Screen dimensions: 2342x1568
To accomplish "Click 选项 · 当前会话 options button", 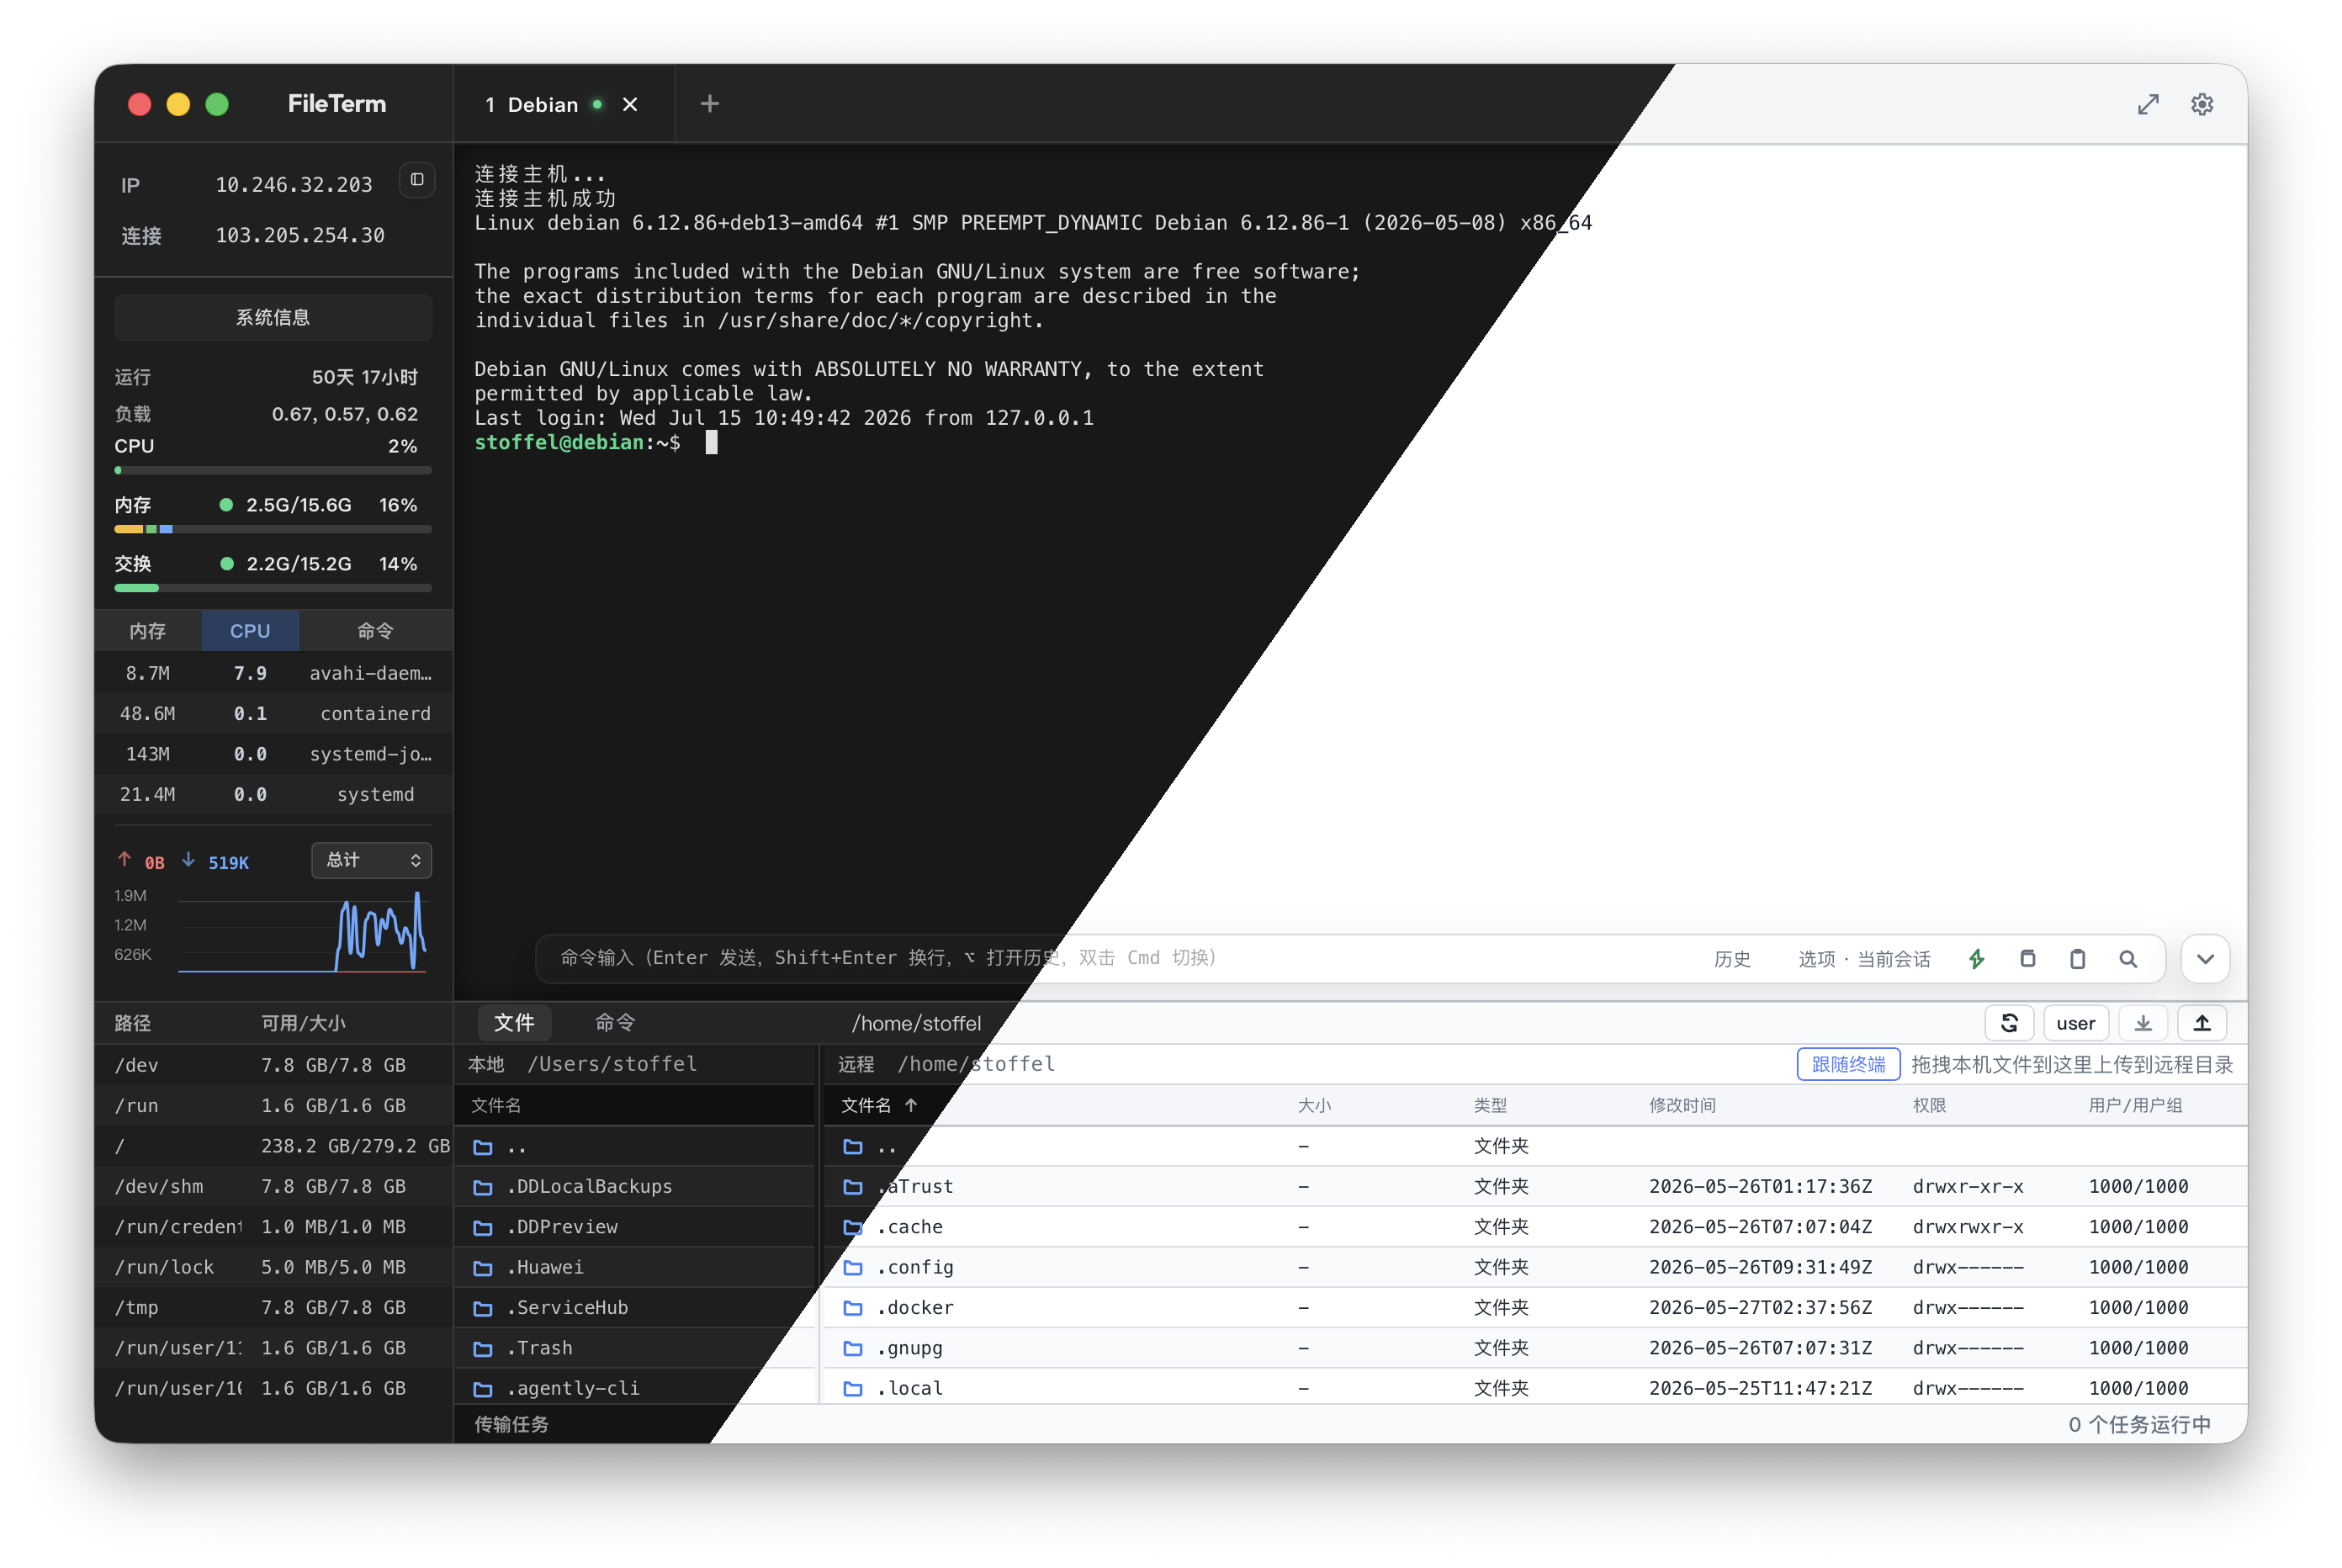I will point(1864,959).
